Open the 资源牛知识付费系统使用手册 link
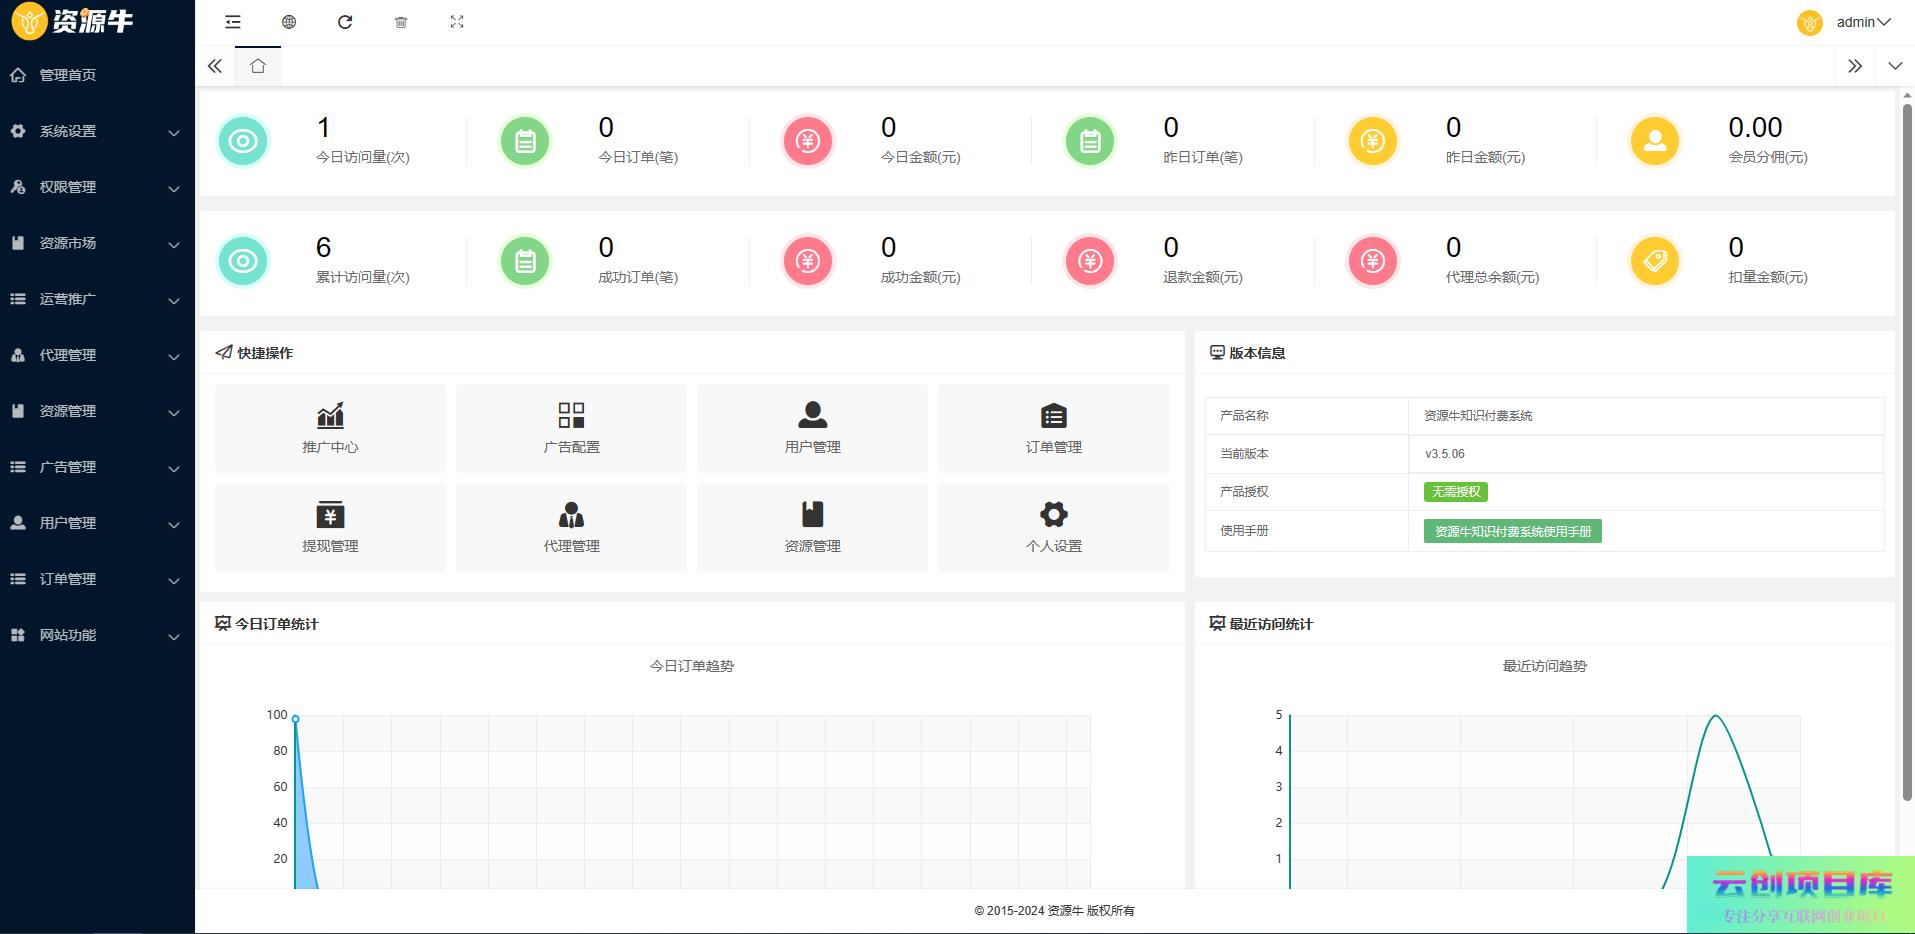 (1512, 531)
